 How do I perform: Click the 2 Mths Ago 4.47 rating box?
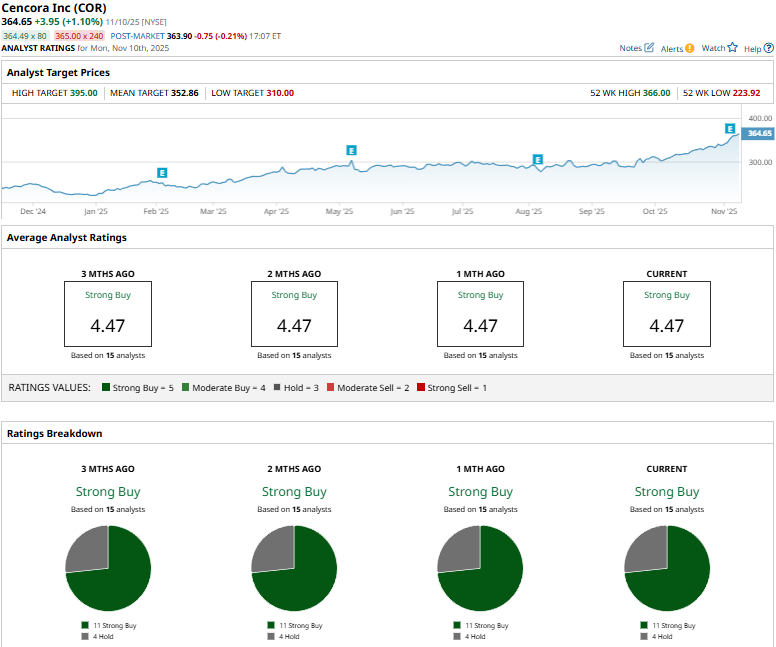click(294, 313)
